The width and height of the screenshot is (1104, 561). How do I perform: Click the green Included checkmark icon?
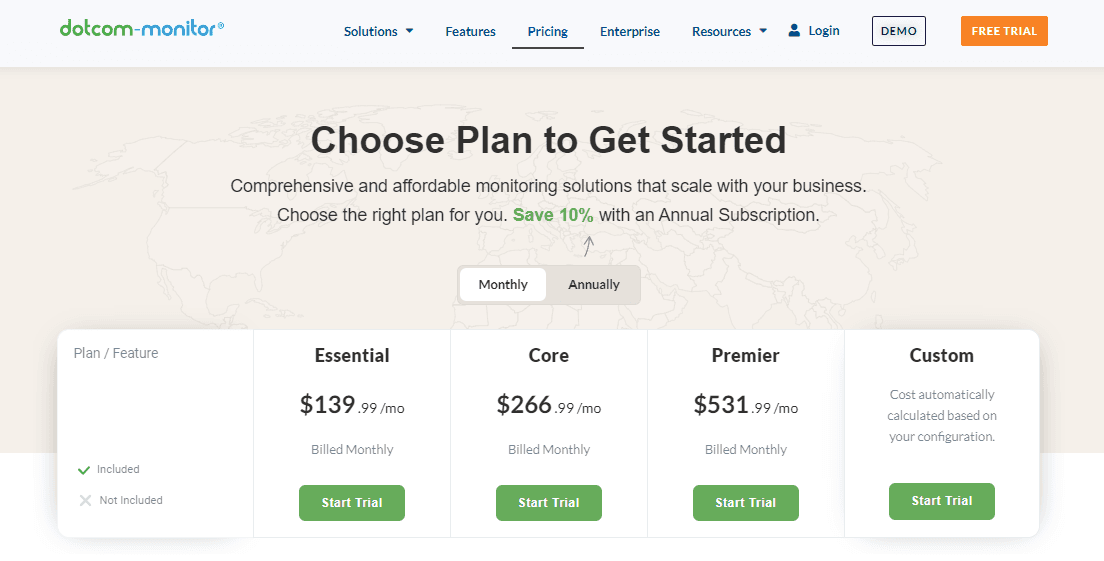click(84, 469)
